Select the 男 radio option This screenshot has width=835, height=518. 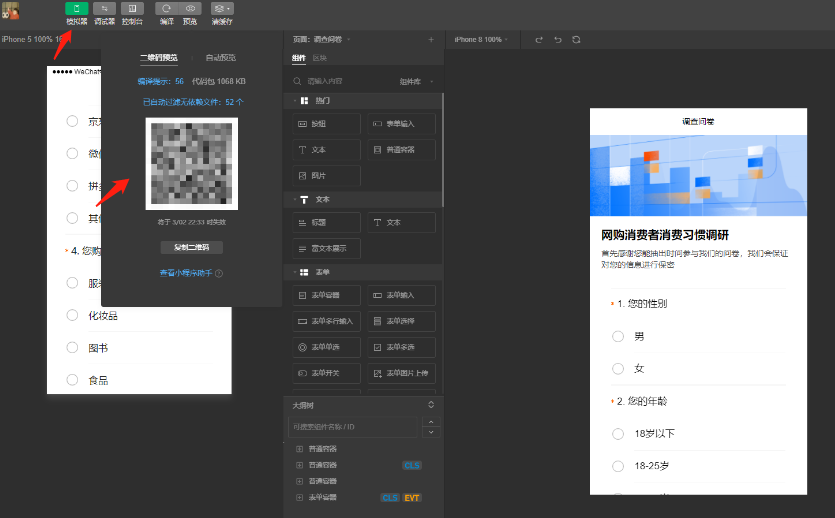[618, 337]
